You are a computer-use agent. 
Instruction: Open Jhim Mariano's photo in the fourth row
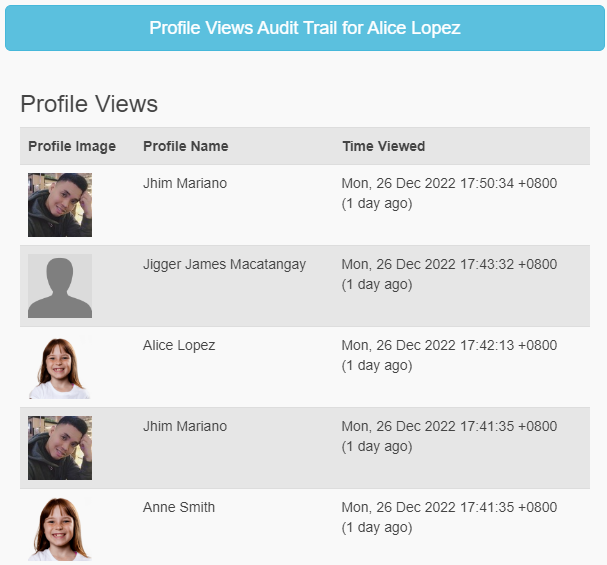coord(60,448)
